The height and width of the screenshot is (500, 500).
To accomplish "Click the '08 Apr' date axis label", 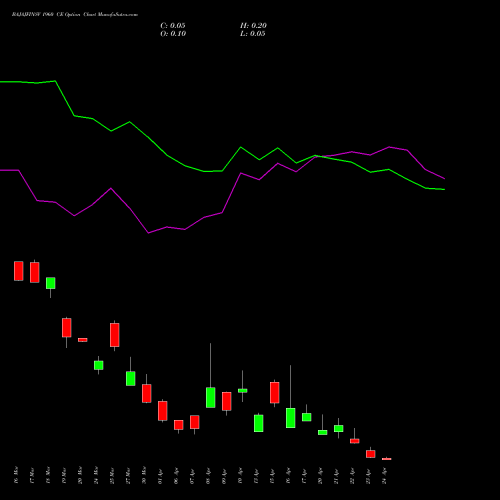I will (x=208, y=475).
